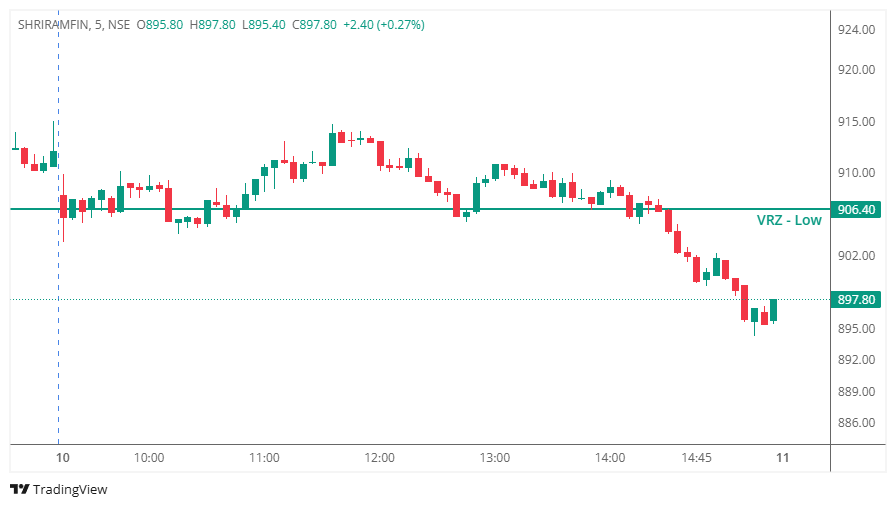The image size is (896, 507).
Task: Click the 14:45 time axis label
Action: [x=696, y=458]
